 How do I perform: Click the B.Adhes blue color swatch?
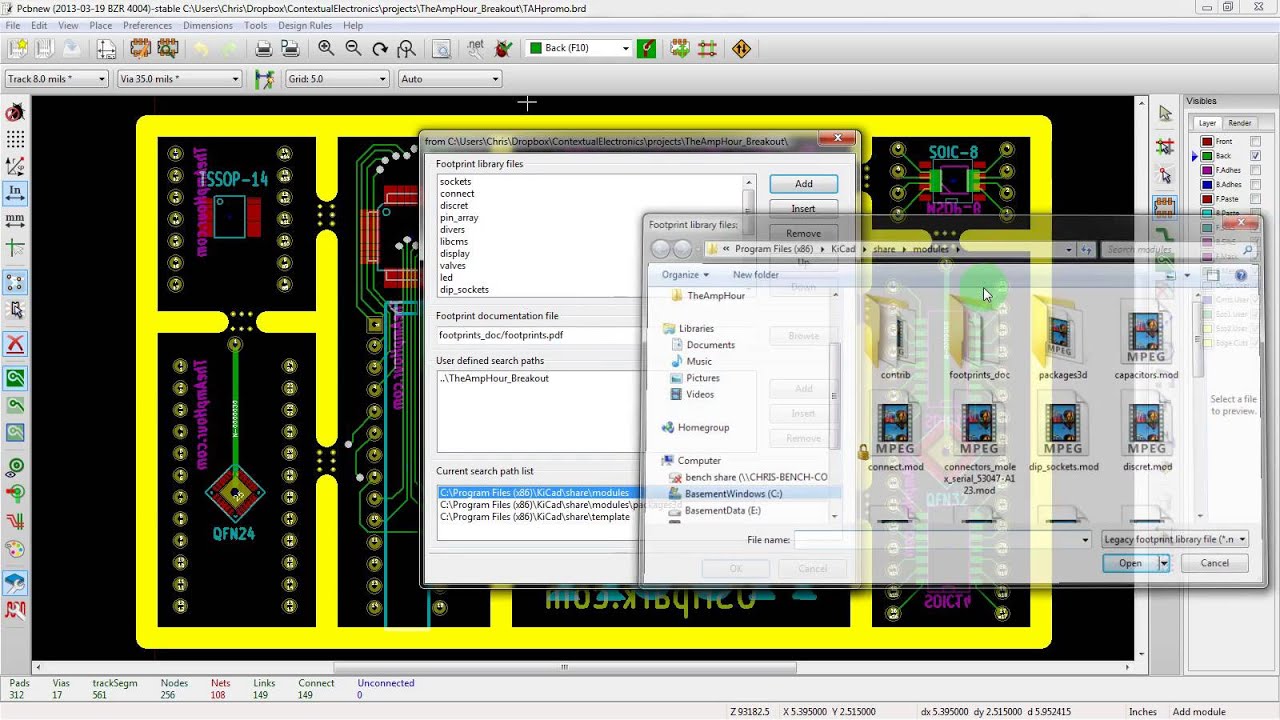click(x=1207, y=184)
